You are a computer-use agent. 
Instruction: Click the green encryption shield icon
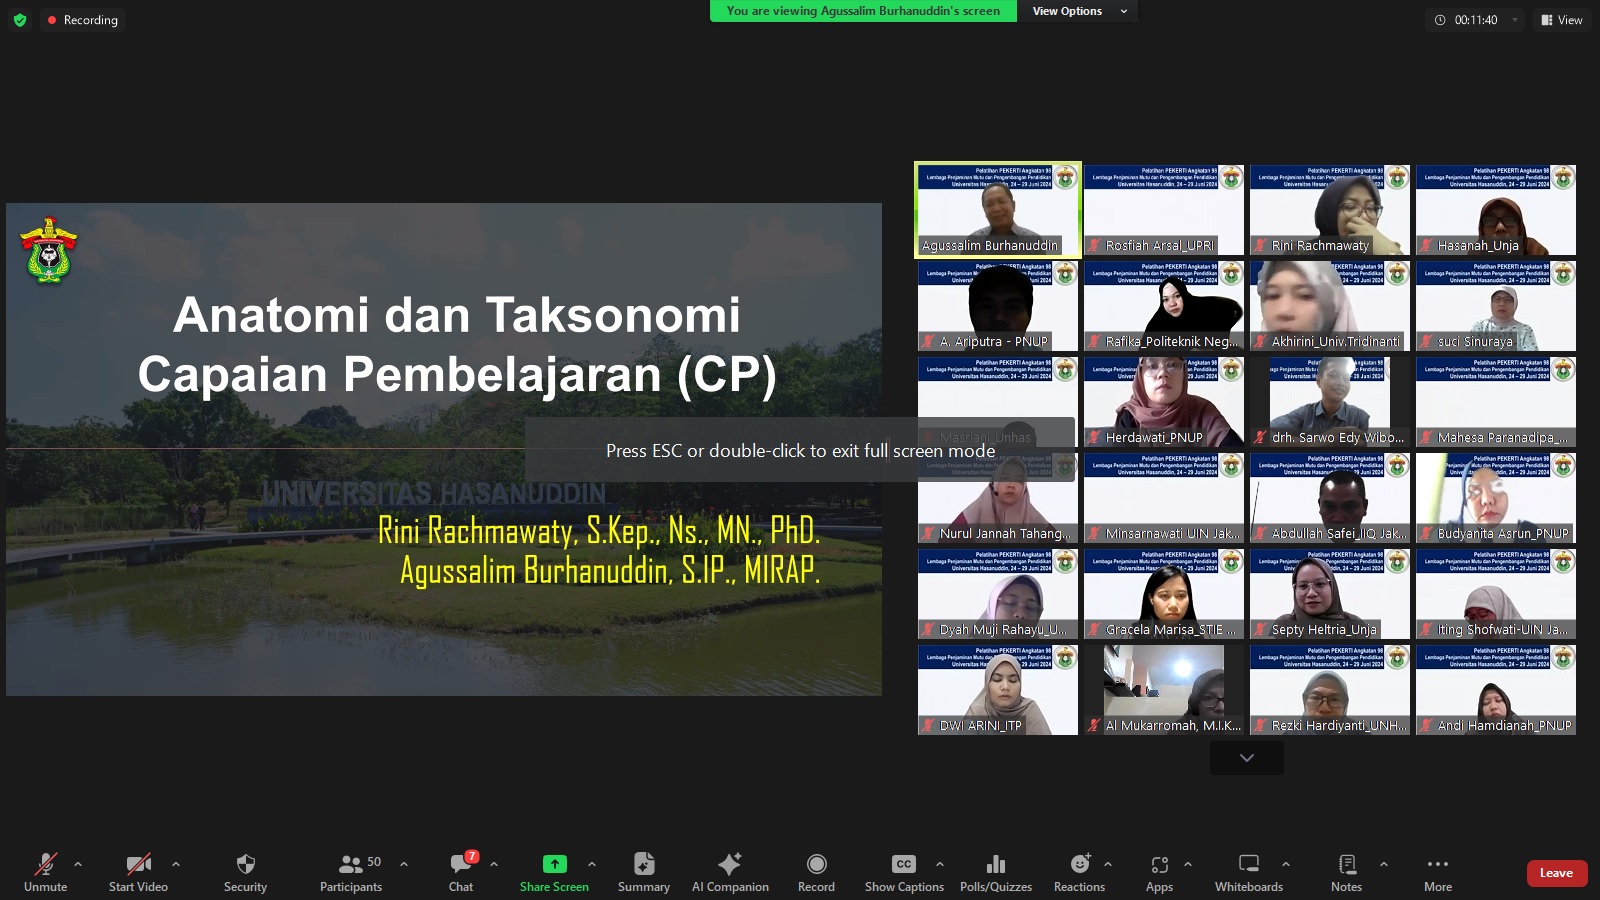(19, 20)
